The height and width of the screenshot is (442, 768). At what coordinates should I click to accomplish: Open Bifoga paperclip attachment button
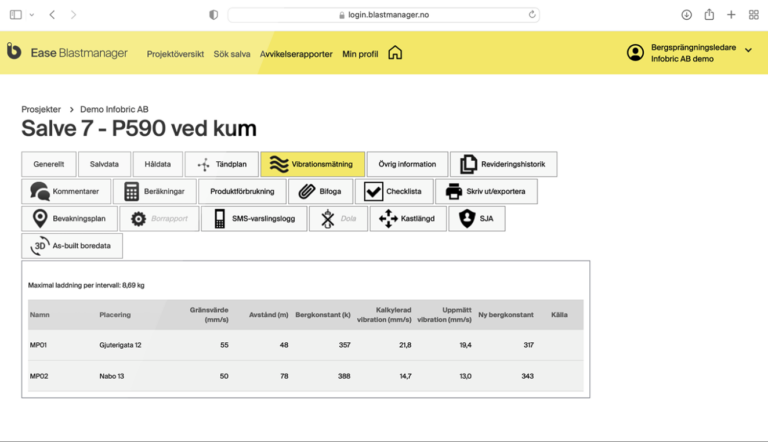click(320, 192)
